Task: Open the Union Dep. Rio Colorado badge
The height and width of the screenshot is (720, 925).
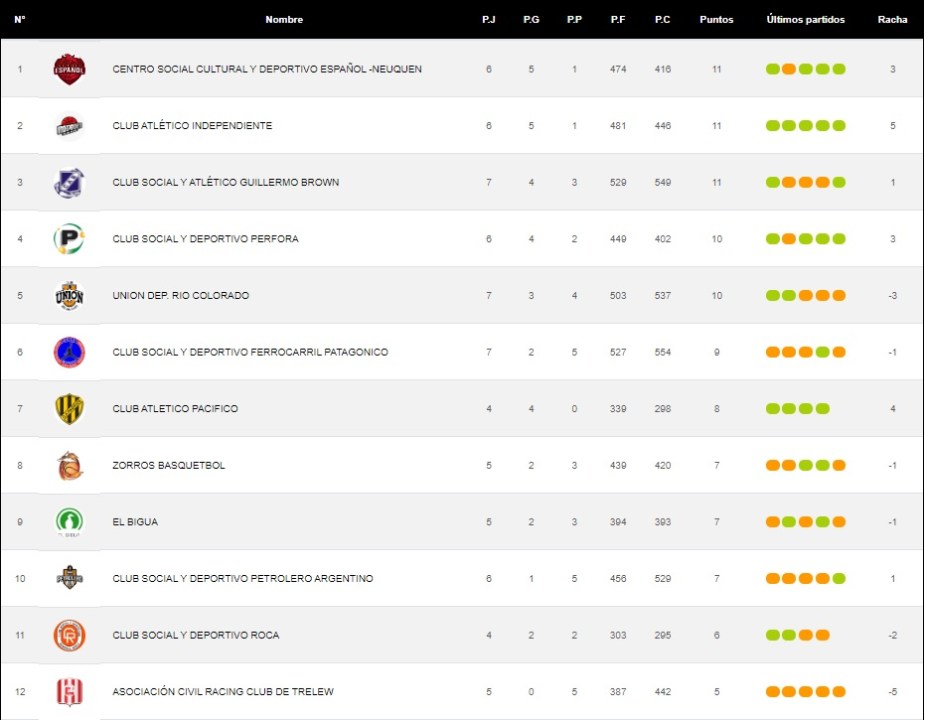Action: 69,296
